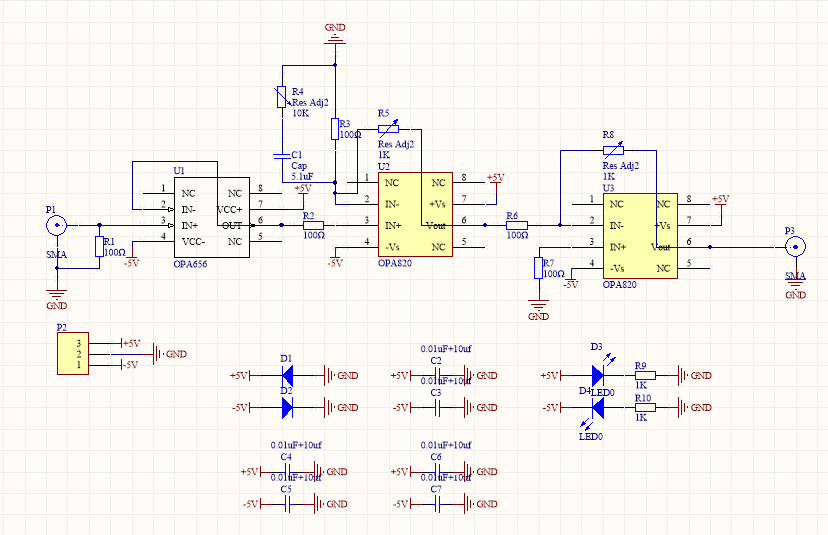Click the VCC+ pin label in U1
This screenshot has width=828, height=535.
[x=229, y=210]
